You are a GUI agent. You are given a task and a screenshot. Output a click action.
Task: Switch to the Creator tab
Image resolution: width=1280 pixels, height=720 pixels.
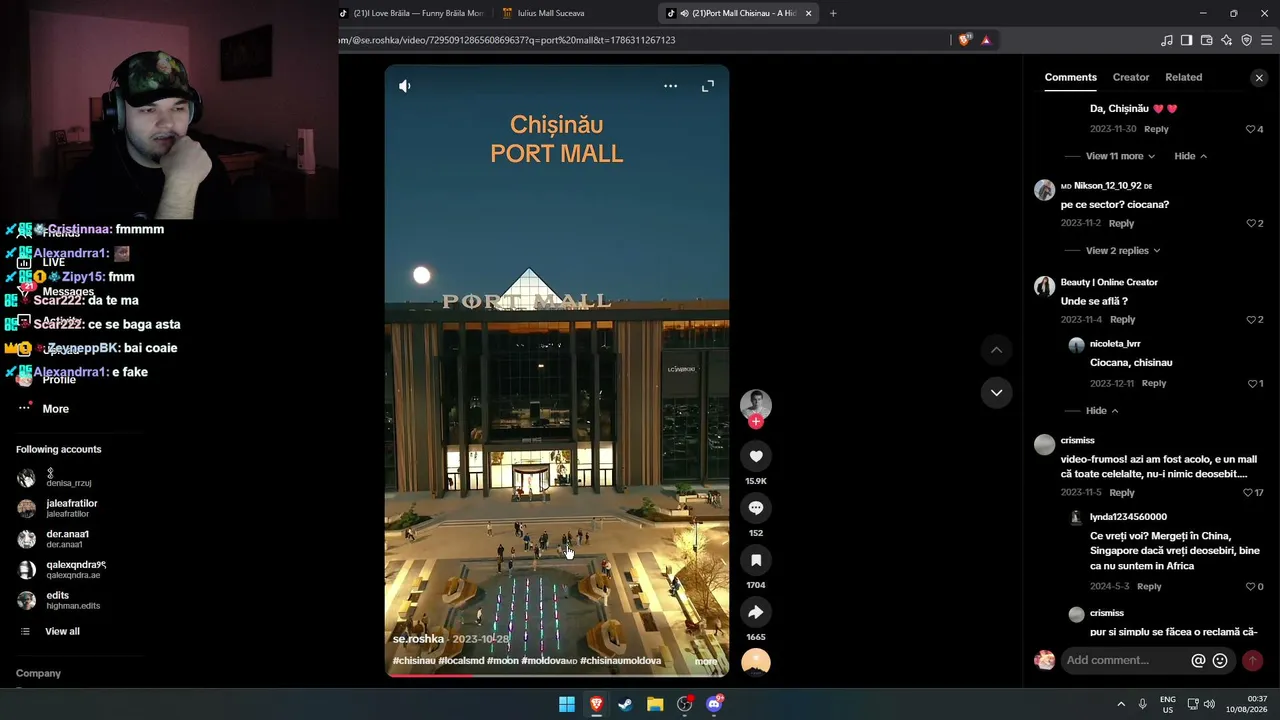[1131, 77]
